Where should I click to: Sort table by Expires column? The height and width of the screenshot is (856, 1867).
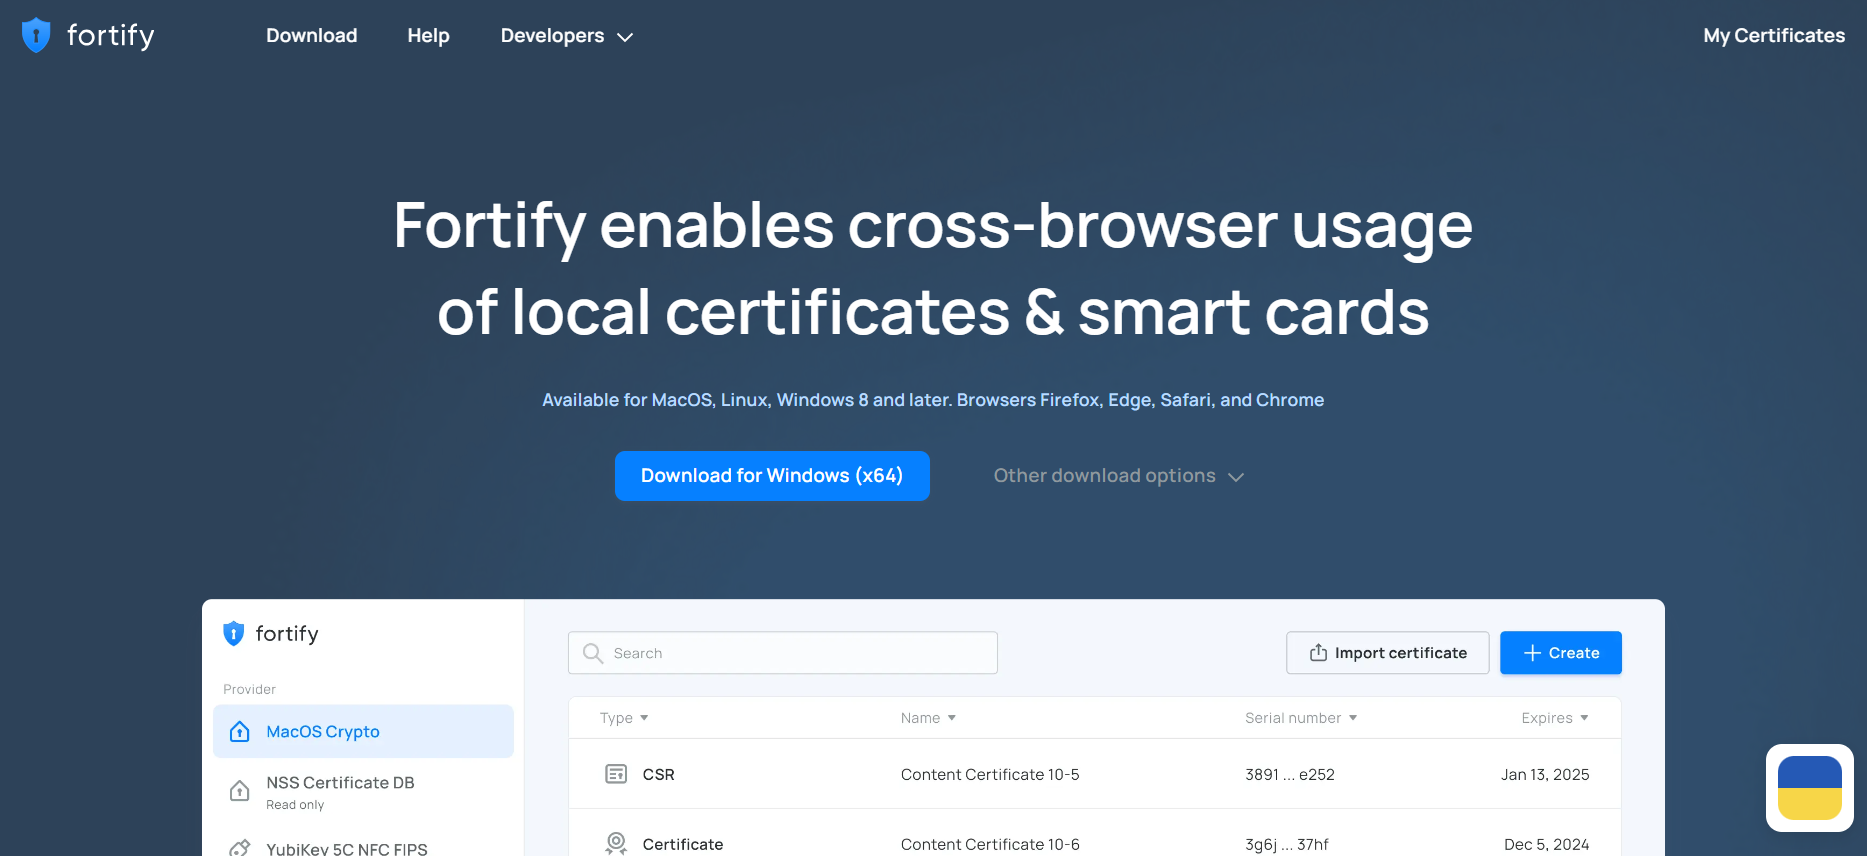pos(1554,718)
